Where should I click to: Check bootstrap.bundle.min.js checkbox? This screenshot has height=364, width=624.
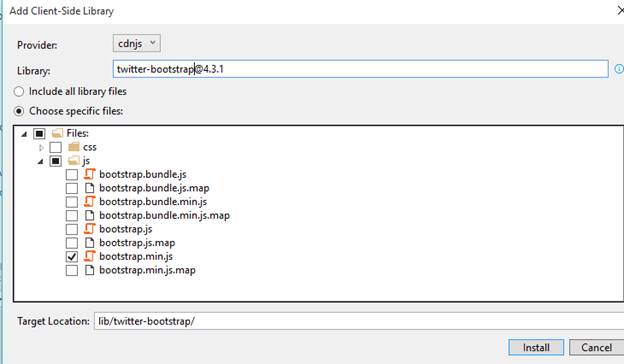pos(72,202)
